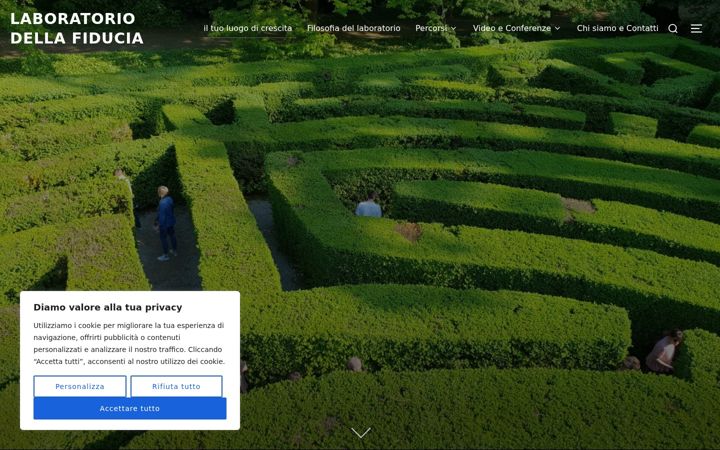Expand the Video e Conferenze chevron
The height and width of the screenshot is (450, 720).
coord(557,28)
